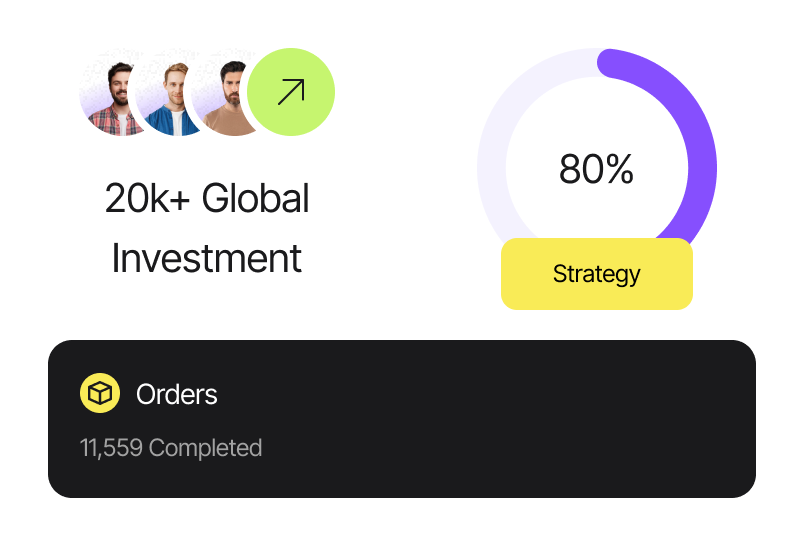Click the 80 number inside the ring
Image resolution: width=804 pixels, height=546 pixels.
(x=580, y=170)
